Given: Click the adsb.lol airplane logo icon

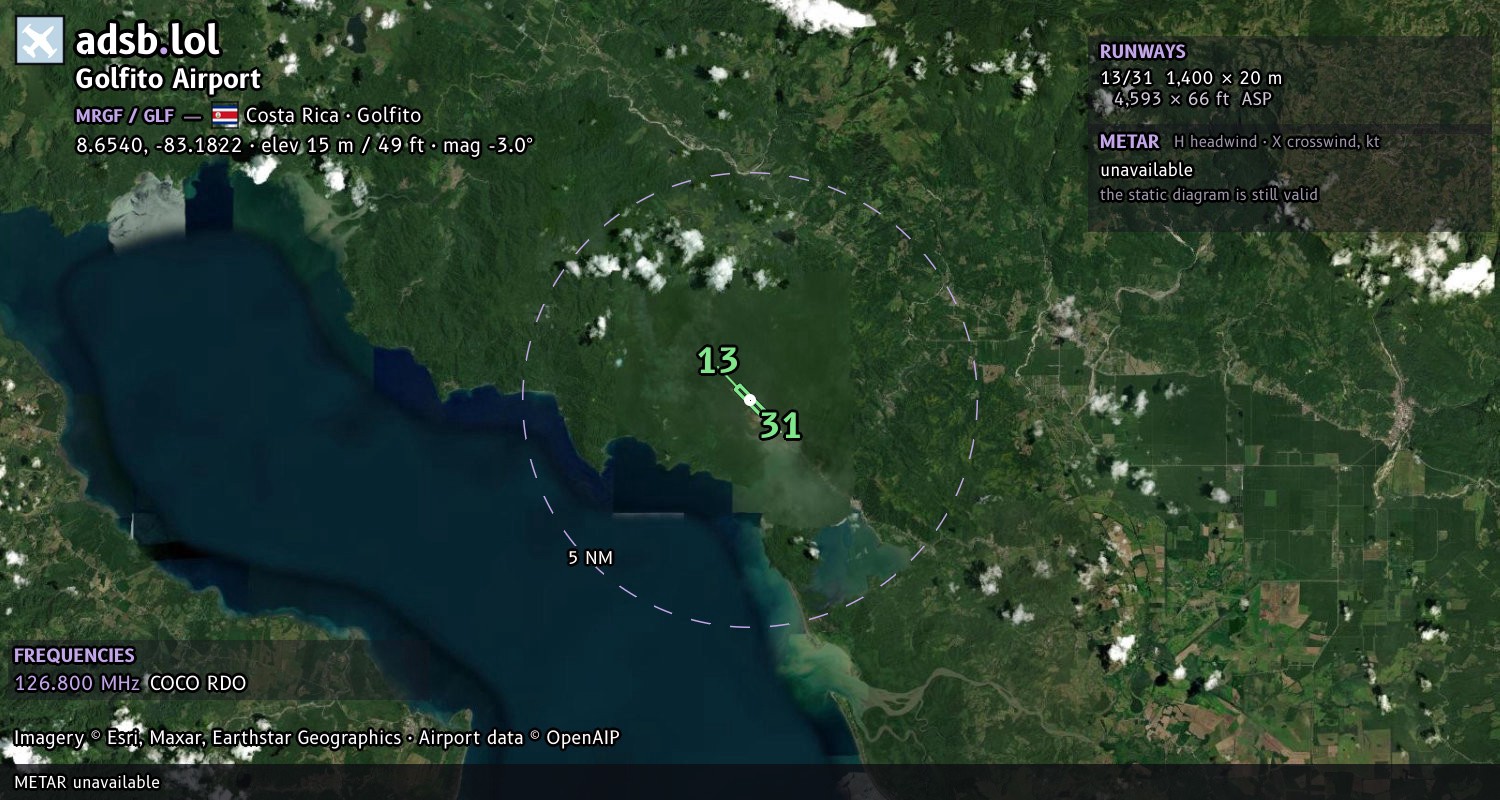Looking at the screenshot, I should coord(40,40).
